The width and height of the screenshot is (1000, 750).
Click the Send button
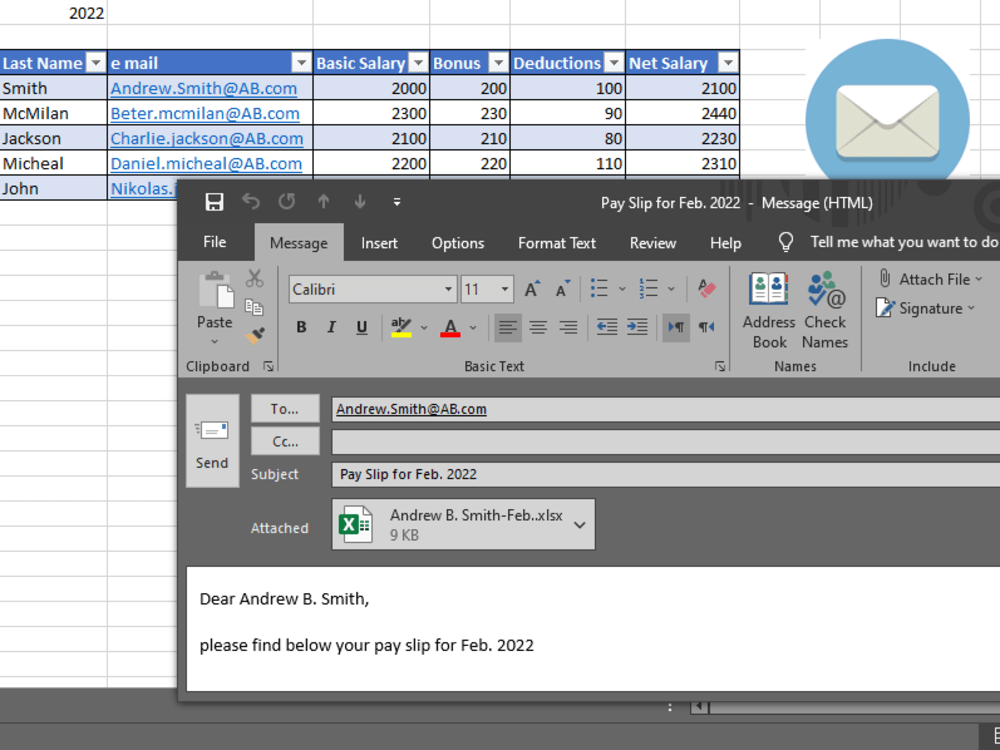click(x=212, y=441)
